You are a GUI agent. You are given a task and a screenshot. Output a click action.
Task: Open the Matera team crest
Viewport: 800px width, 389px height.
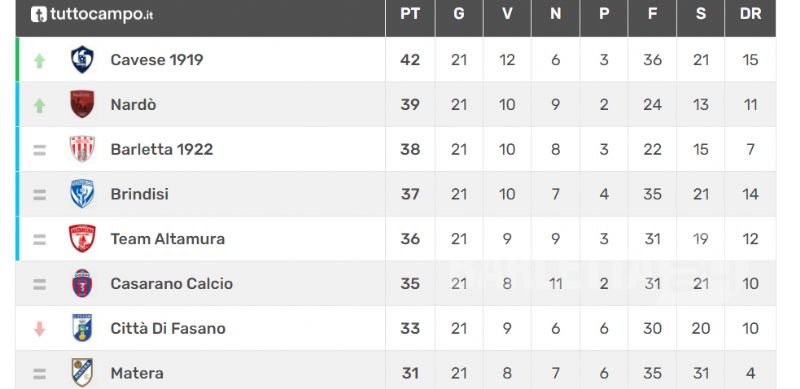click(x=82, y=373)
